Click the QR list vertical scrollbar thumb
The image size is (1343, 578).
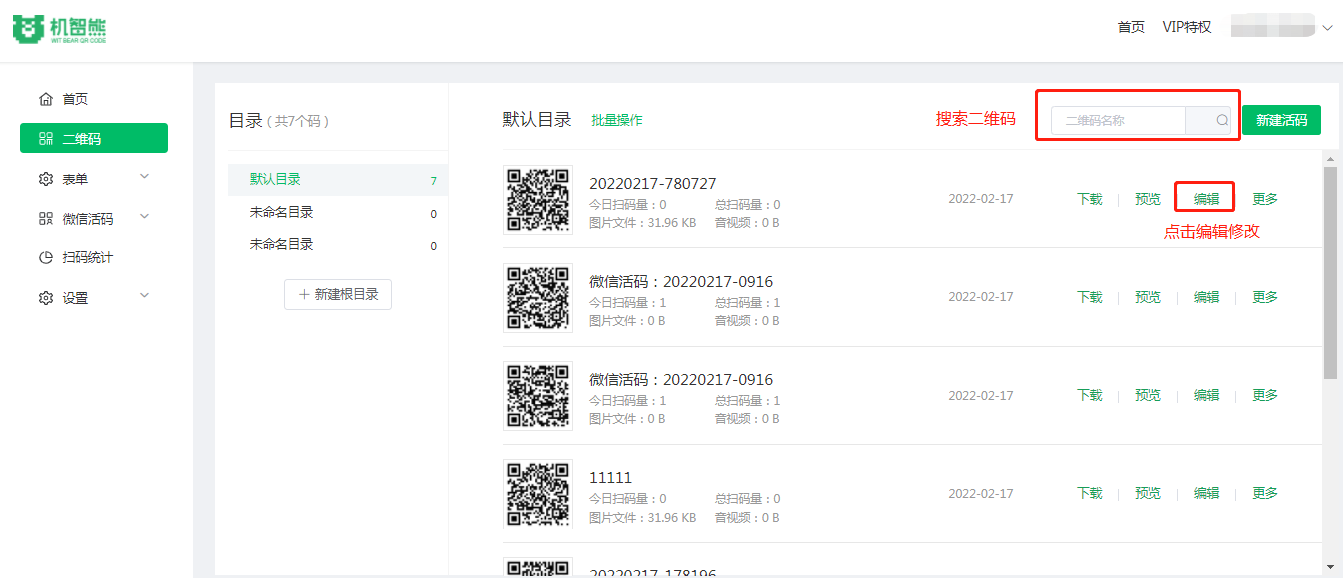pos(1330,272)
